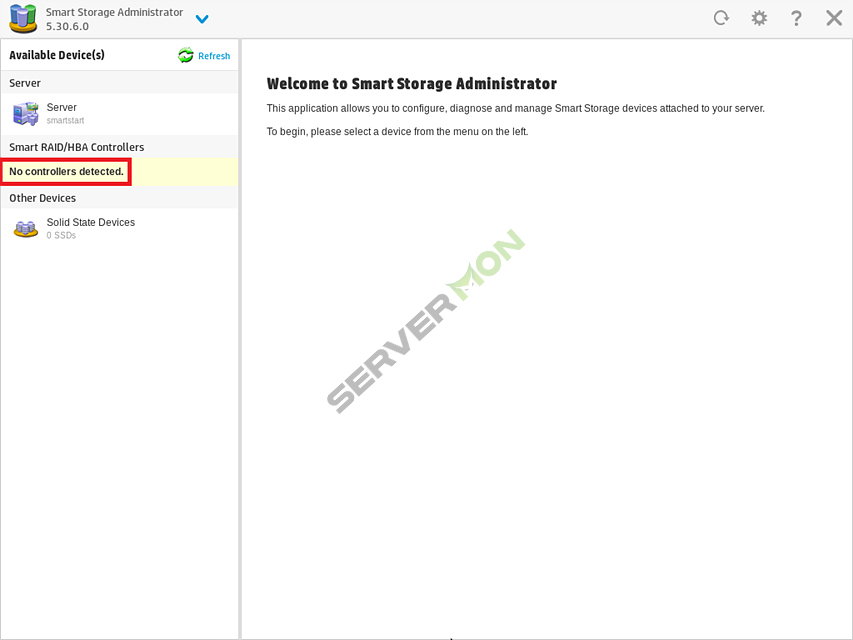Open help with the question mark icon
Screen dimensions: 853x640
pyautogui.click(x=796, y=19)
